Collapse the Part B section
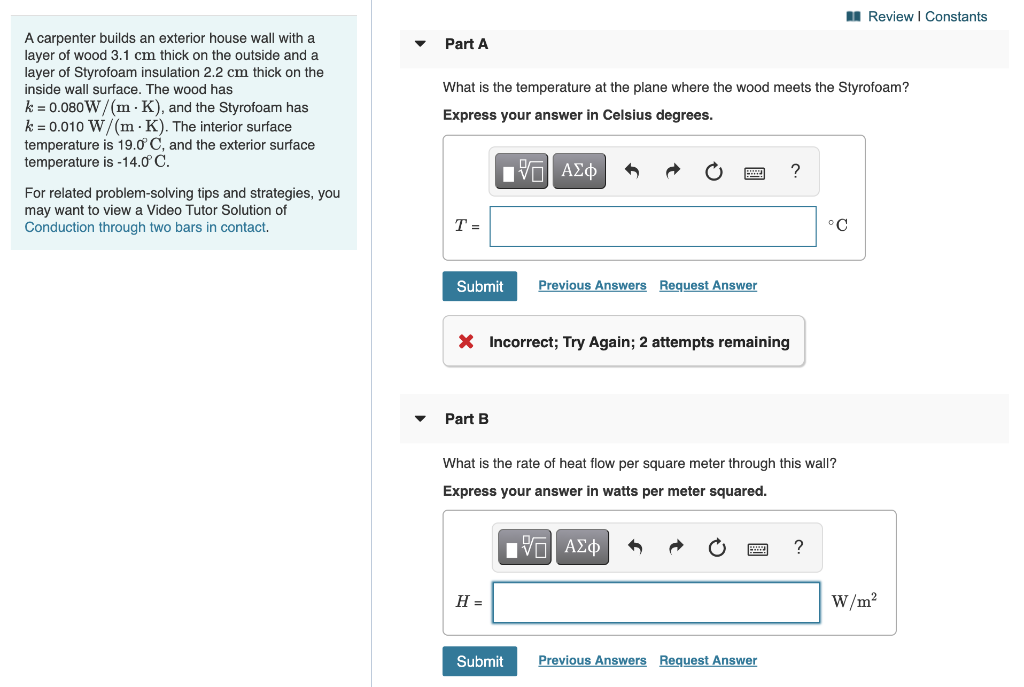Screen dimensions: 1024x687 (420, 419)
